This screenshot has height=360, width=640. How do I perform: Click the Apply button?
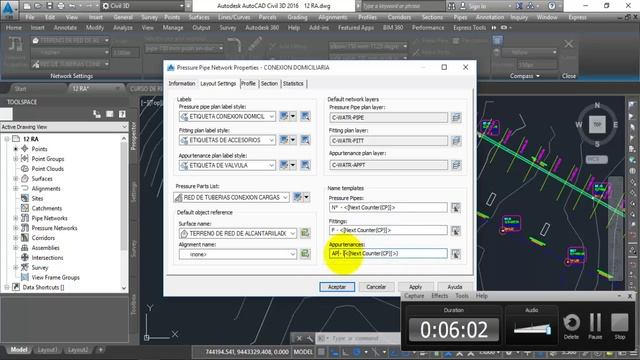415,287
